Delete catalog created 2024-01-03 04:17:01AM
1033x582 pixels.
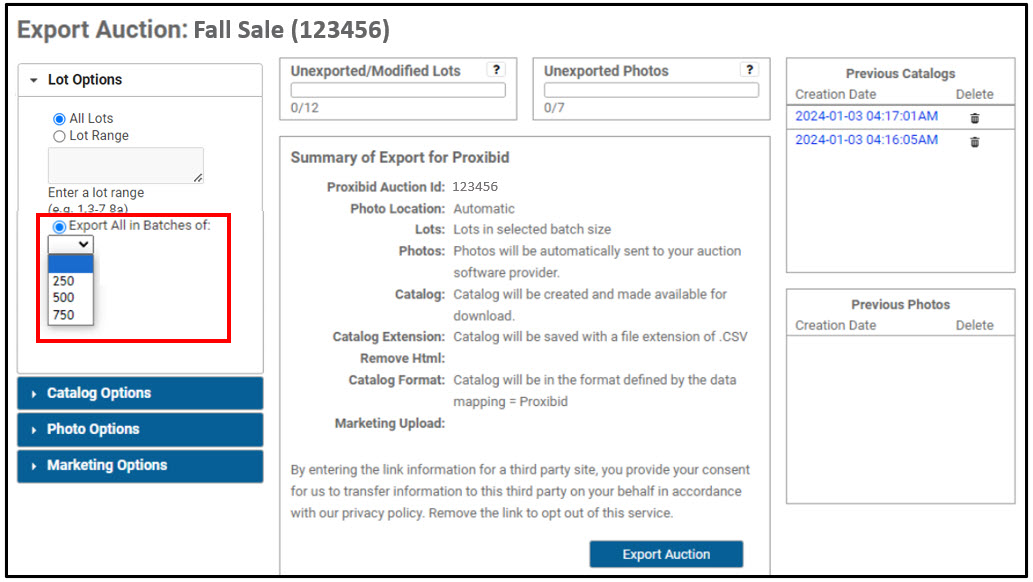[x=972, y=117]
